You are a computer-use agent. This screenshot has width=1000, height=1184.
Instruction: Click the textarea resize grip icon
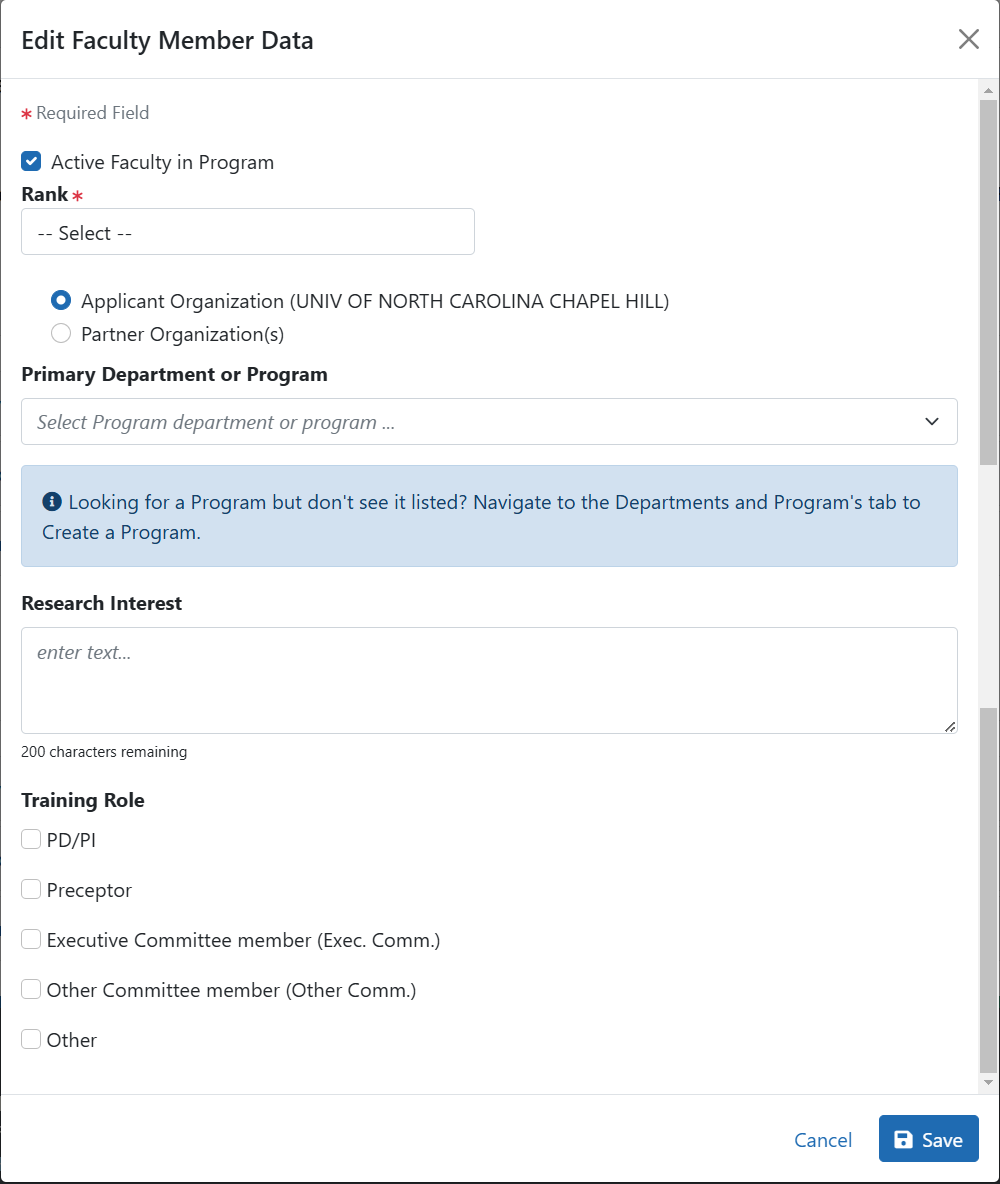tap(949, 726)
